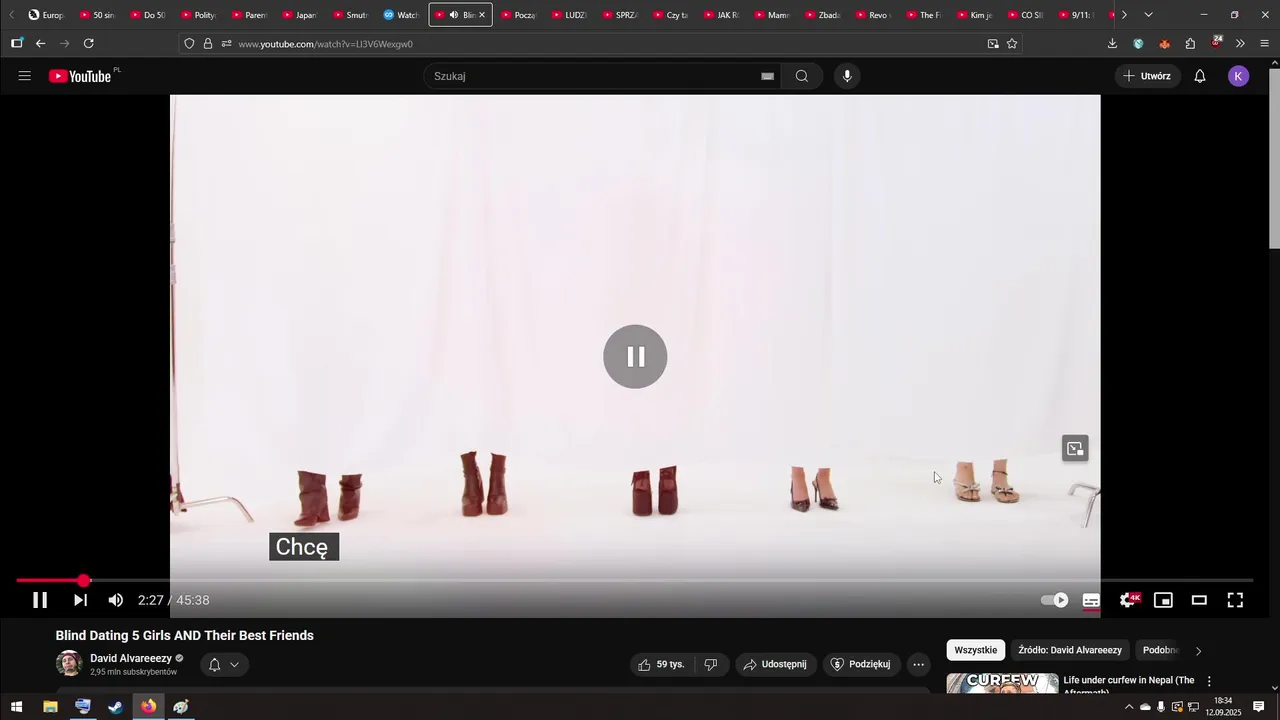Open picture-in-picture icon in address bar
The height and width of the screenshot is (720, 1280).
click(x=993, y=44)
